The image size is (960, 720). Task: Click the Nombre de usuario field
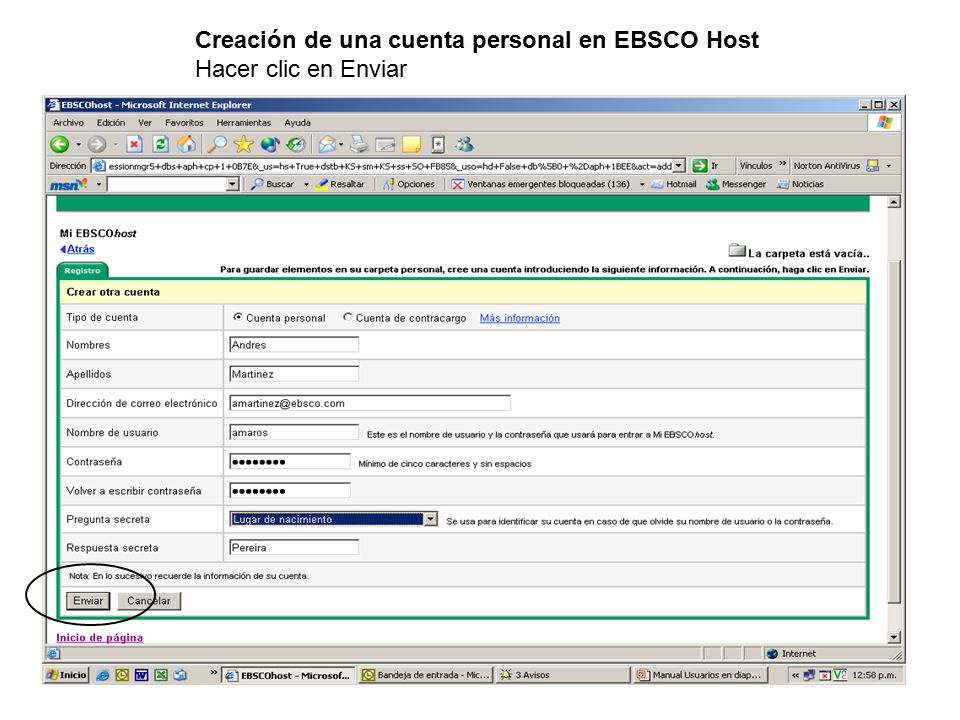(294, 432)
